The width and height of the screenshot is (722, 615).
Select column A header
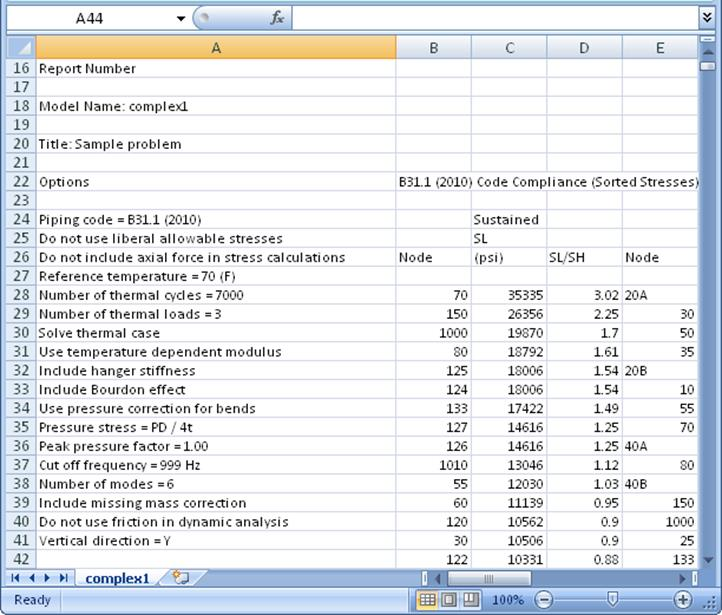point(216,47)
